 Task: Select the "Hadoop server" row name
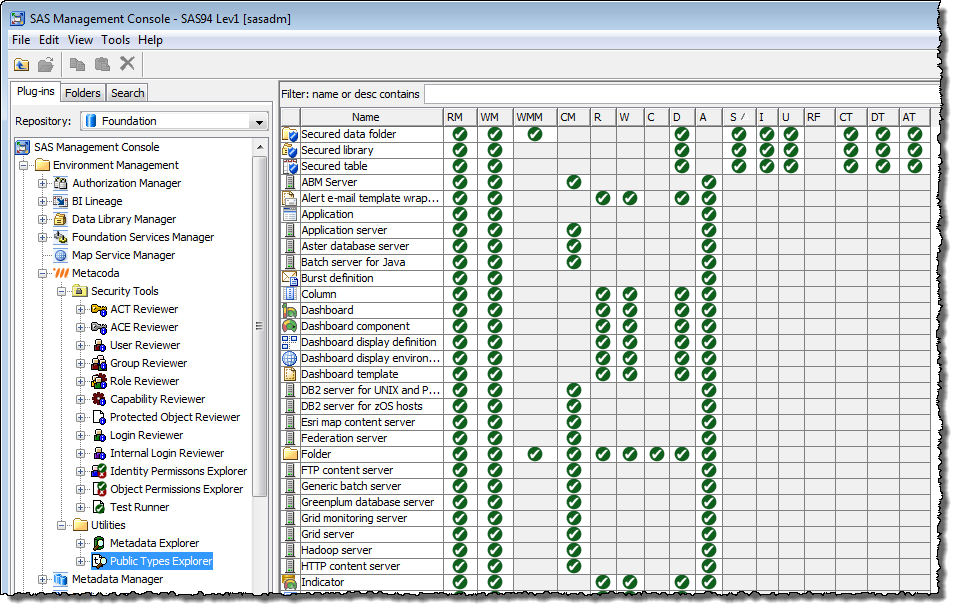pyautogui.click(x=336, y=551)
